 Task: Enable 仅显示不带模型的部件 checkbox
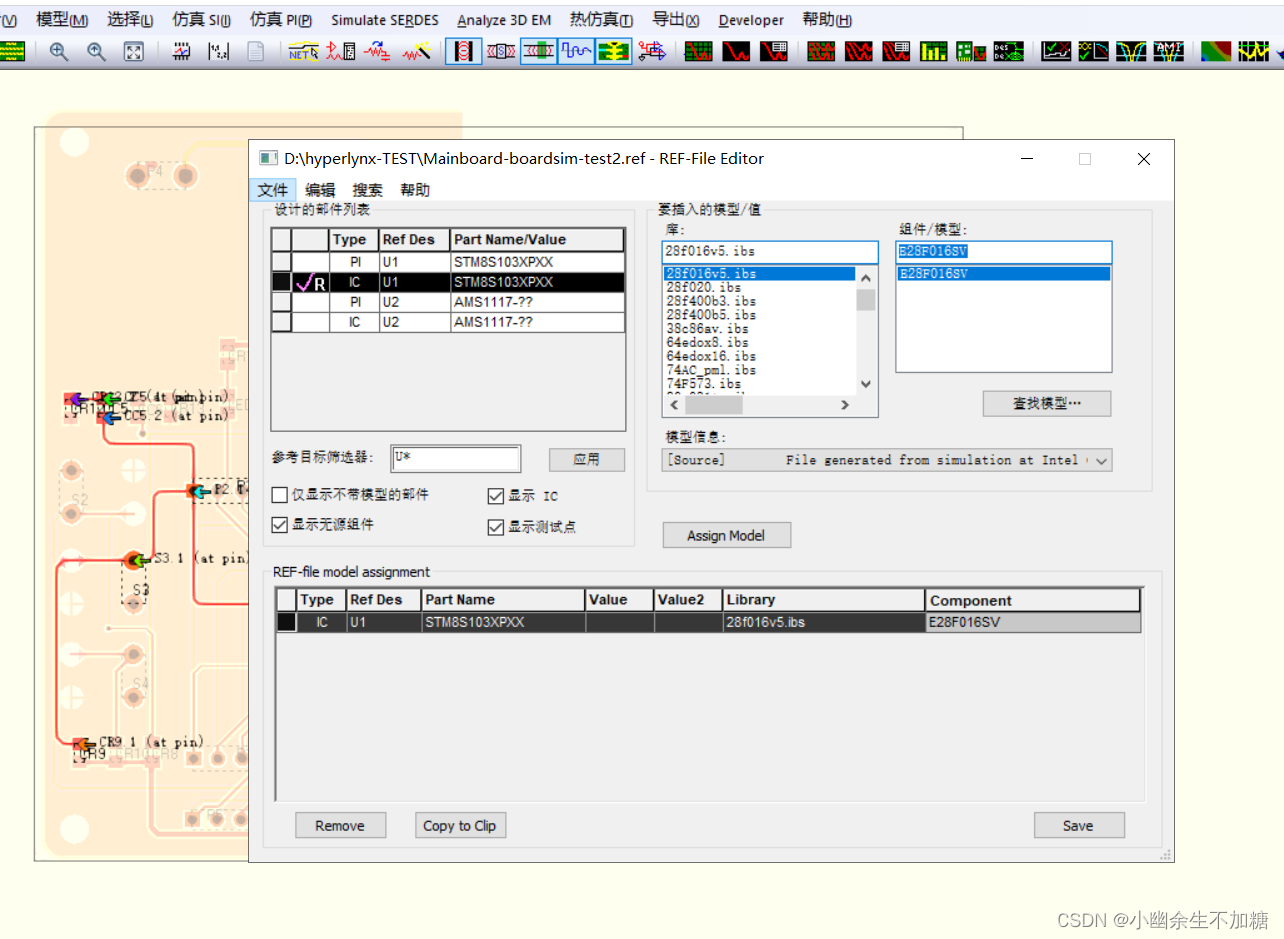(280, 495)
